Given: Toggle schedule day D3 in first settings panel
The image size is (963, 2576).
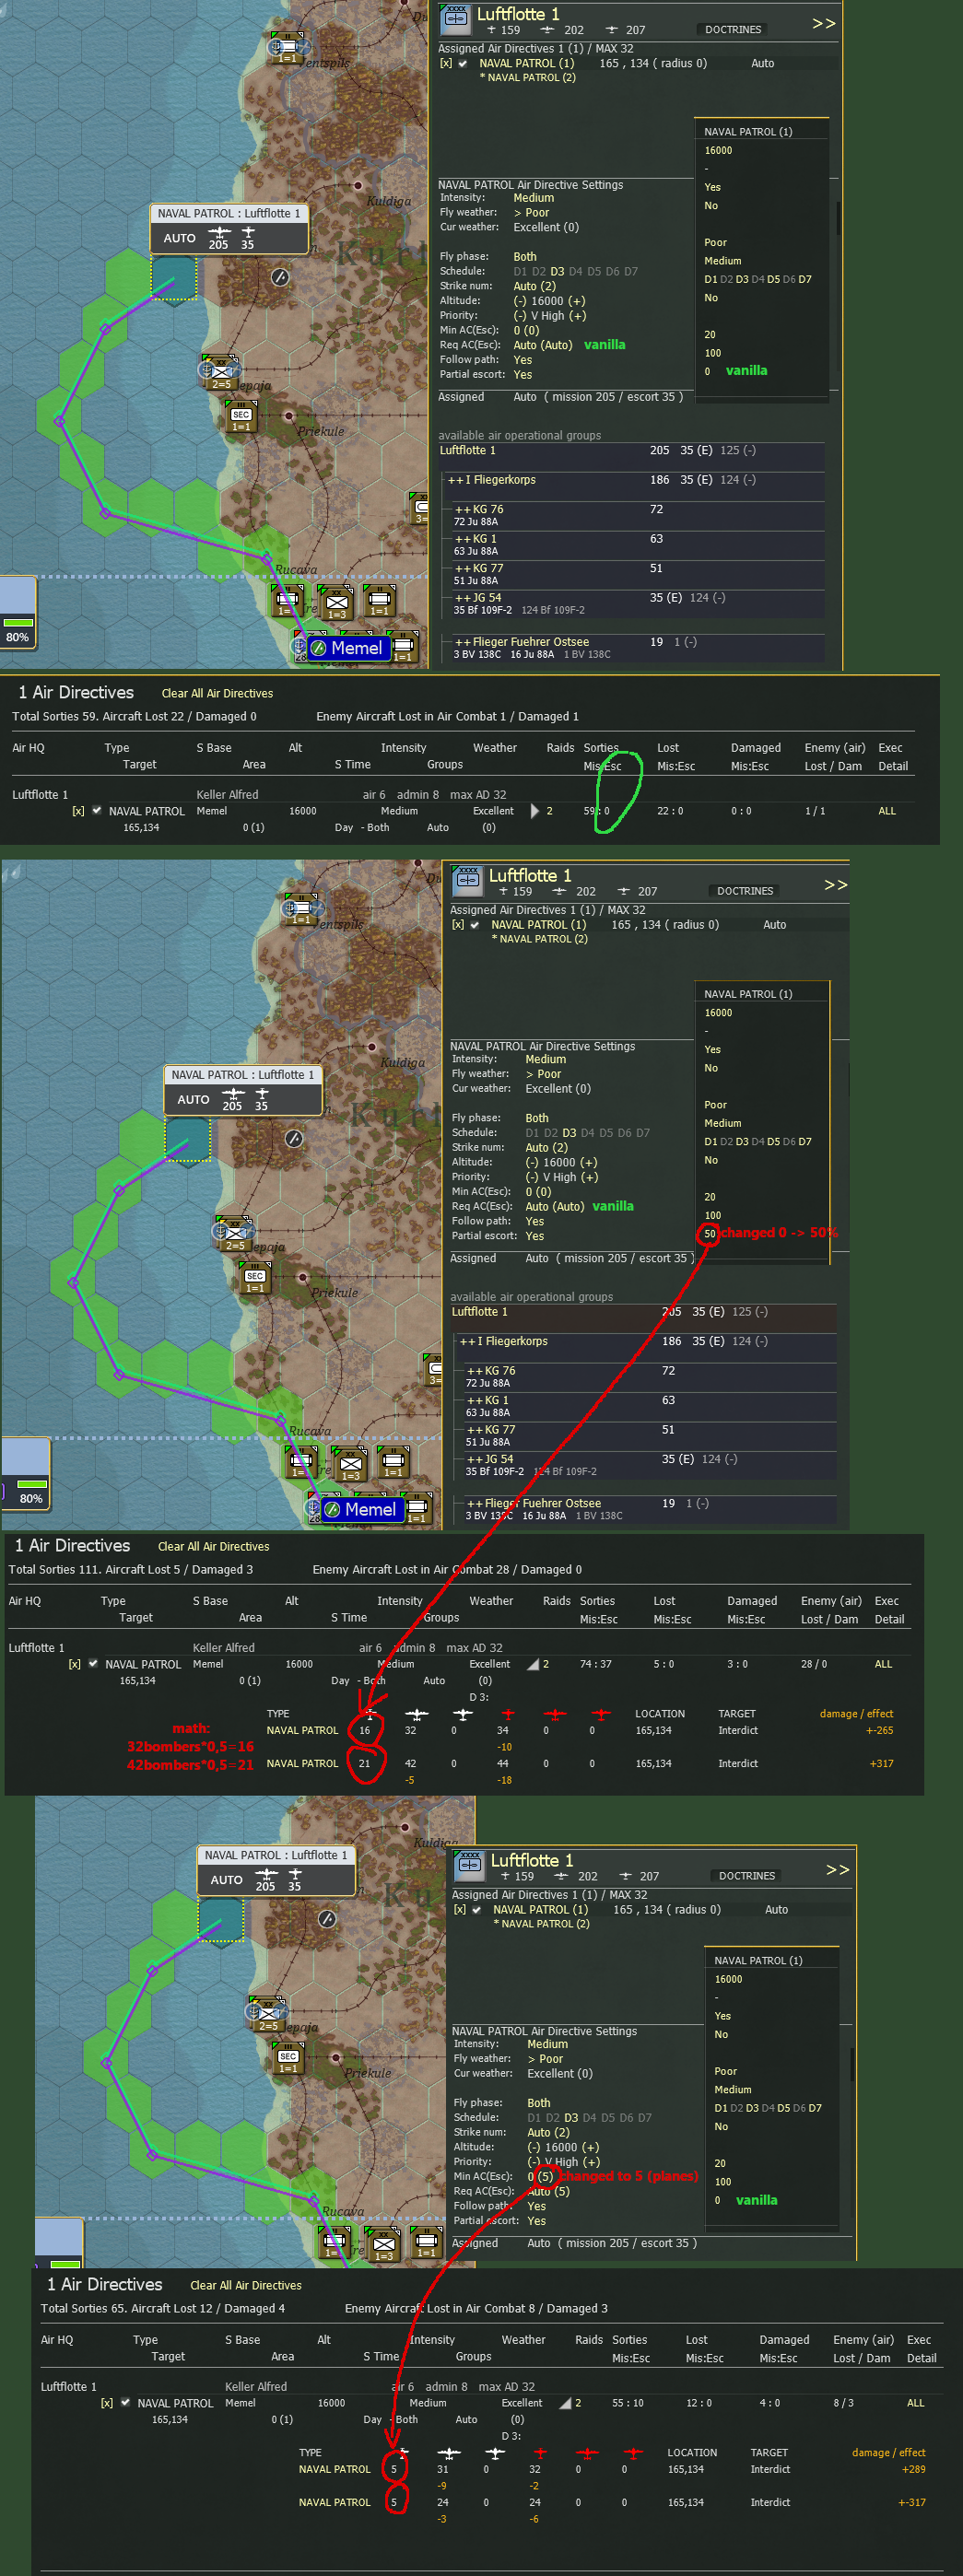Looking at the screenshot, I should click(x=557, y=272).
